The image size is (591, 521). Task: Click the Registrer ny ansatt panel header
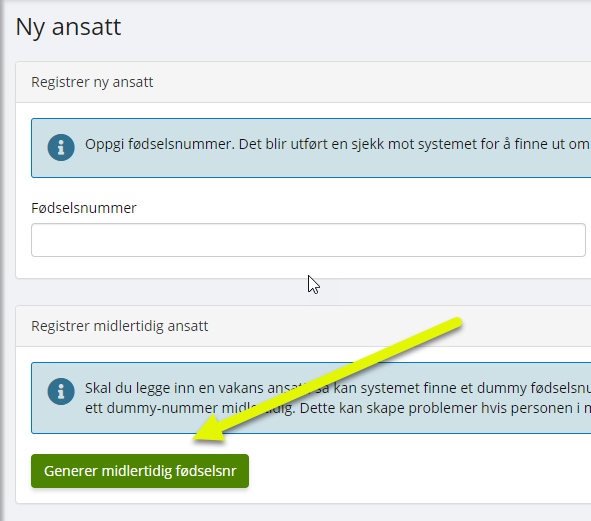point(303,82)
